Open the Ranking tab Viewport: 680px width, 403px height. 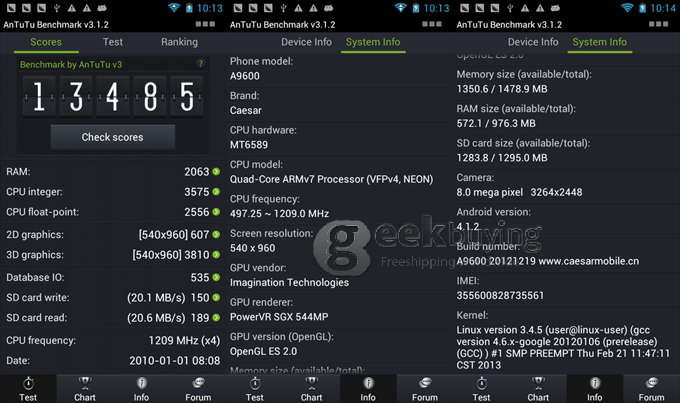pyautogui.click(x=180, y=42)
